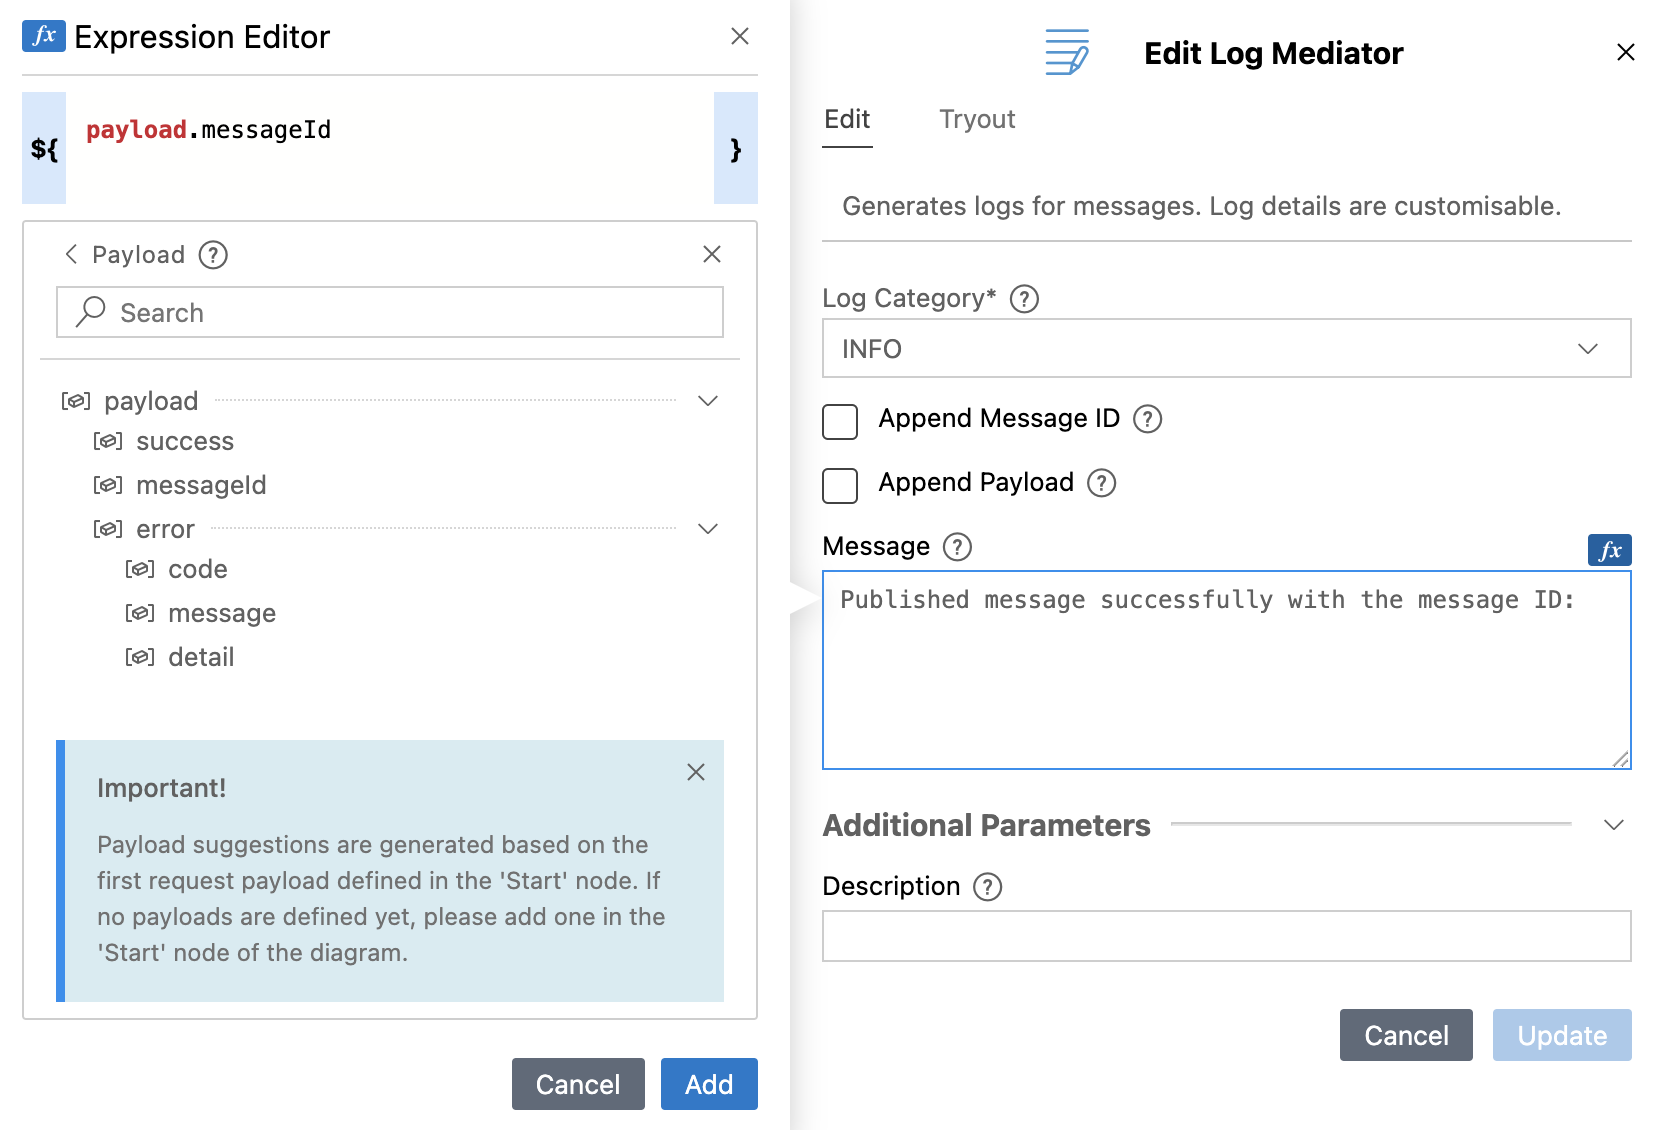
Task: Click the object icon beside detail
Action: (x=140, y=657)
